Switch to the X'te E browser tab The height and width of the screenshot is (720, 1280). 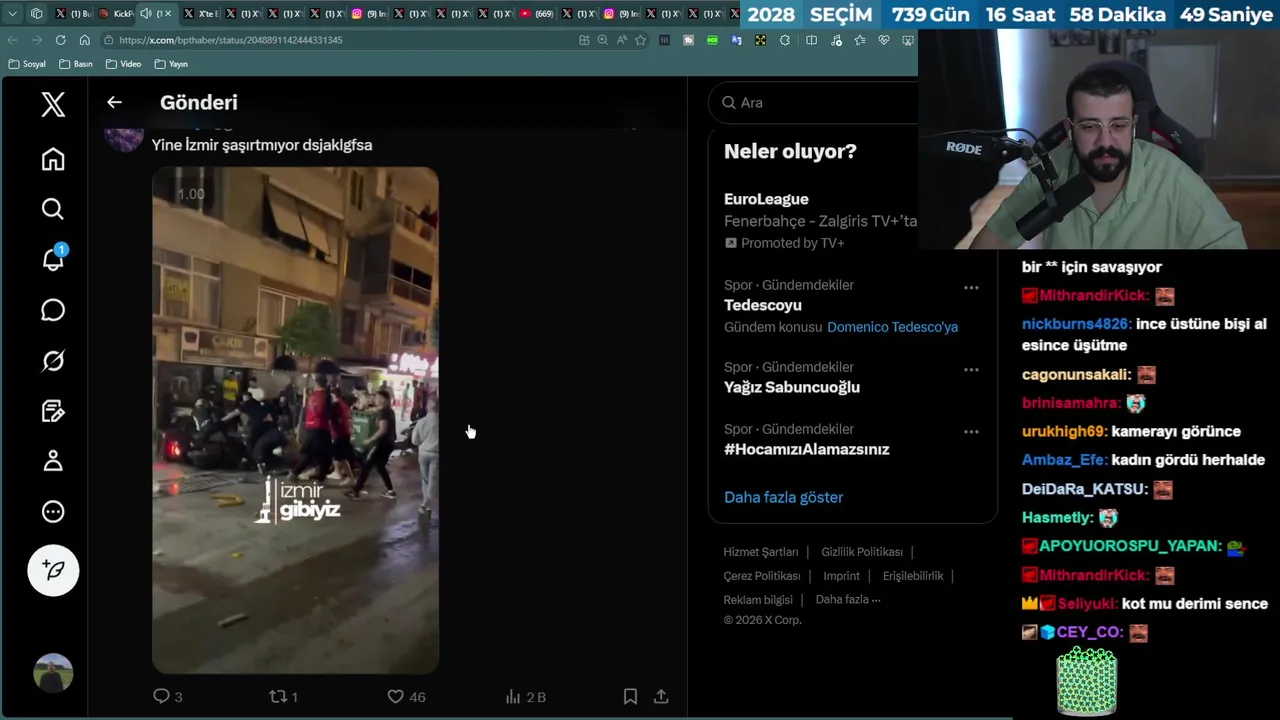[200, 14]
